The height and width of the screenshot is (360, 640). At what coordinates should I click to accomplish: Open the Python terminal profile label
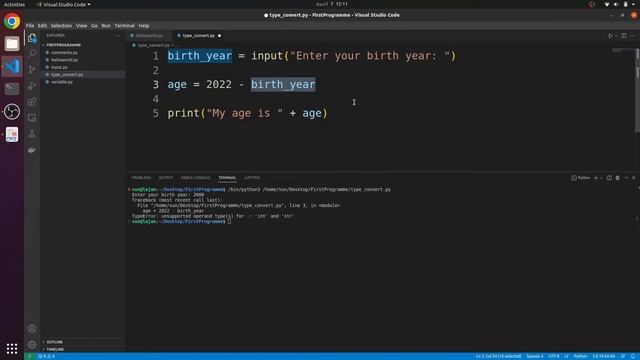tap(581, 178)
